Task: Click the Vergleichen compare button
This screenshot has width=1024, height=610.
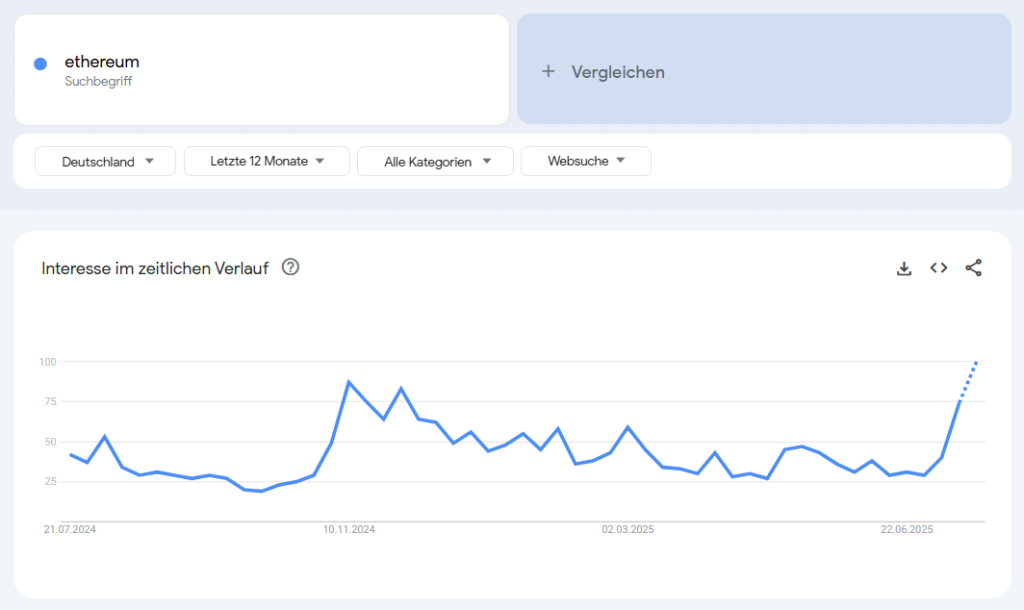Action: pyautogui.click(x=764, y=69)
